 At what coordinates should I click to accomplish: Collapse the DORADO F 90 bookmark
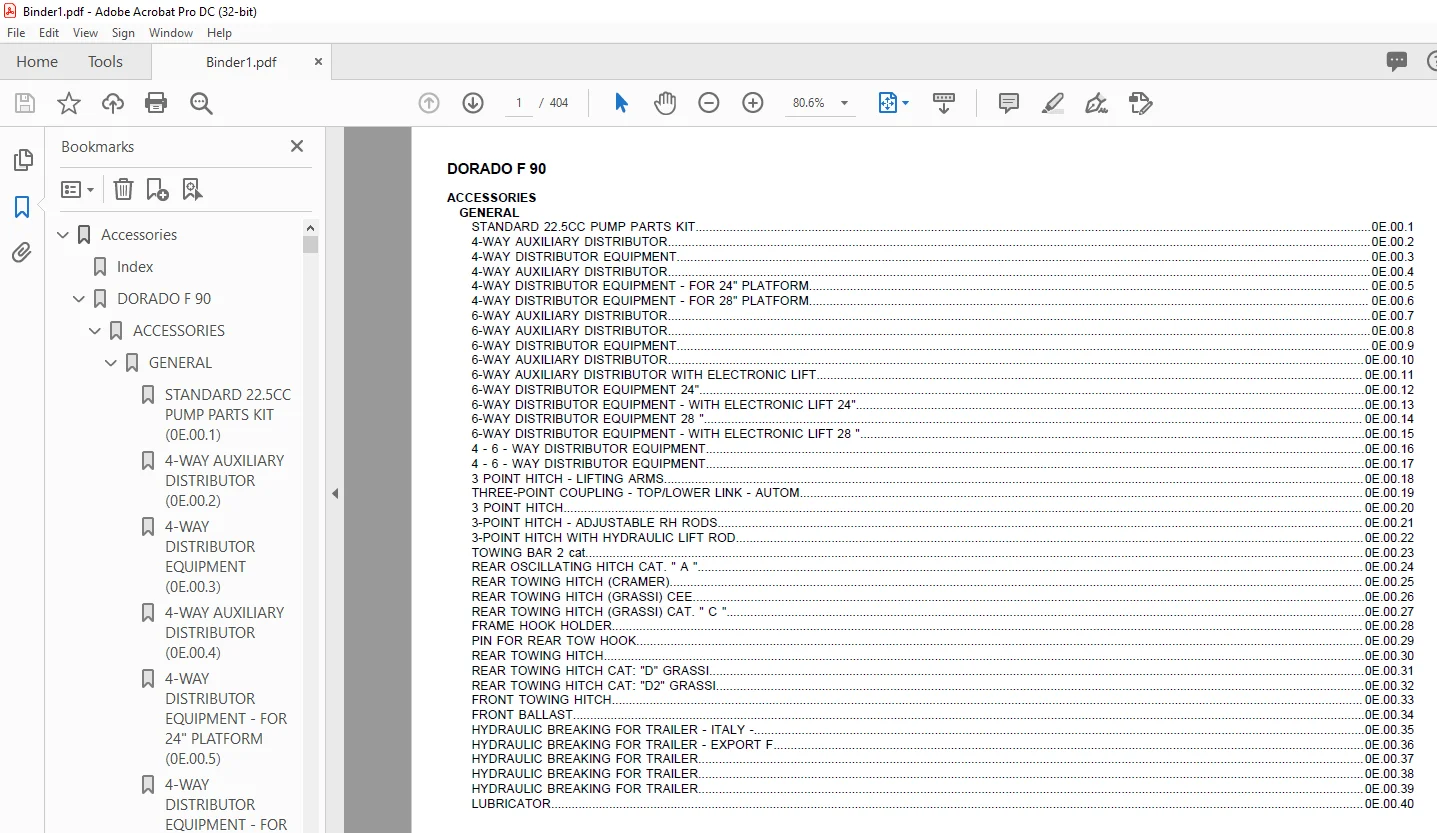point(80,299)
